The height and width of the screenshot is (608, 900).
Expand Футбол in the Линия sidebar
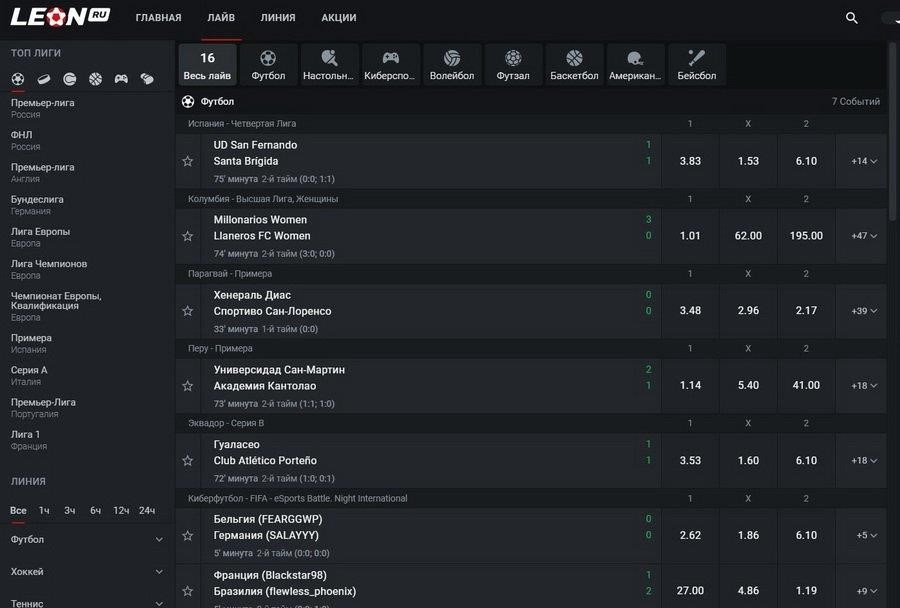click(x=87, y=539)
